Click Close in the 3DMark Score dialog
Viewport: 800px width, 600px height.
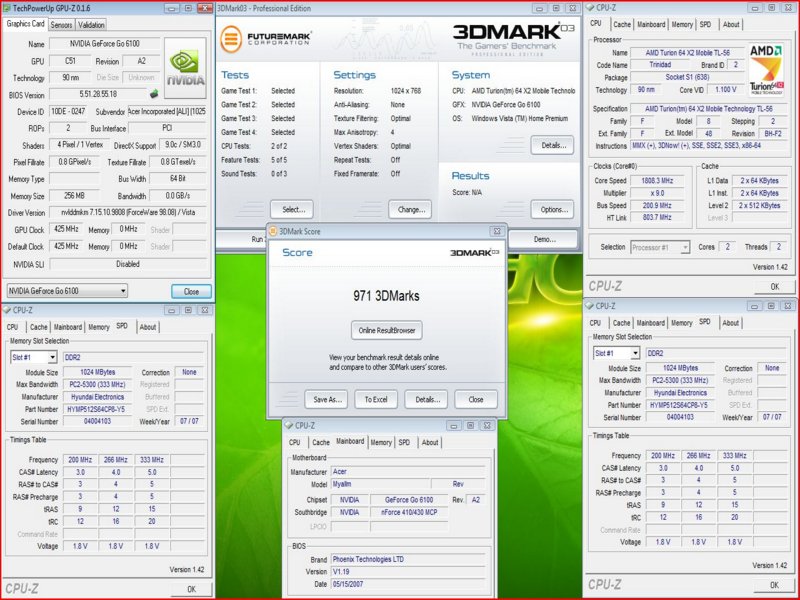pos(476,399)
